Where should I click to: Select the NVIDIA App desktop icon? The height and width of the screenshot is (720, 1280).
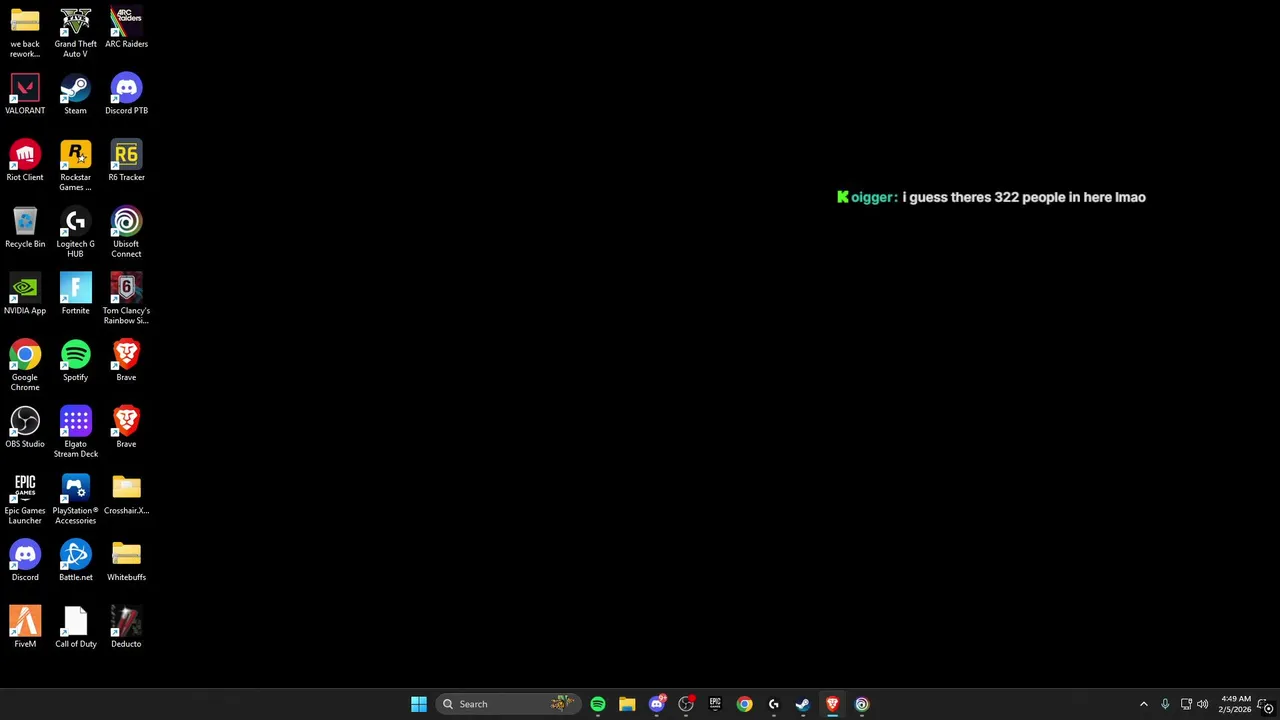pyautogui.click(x=25, y=295)
